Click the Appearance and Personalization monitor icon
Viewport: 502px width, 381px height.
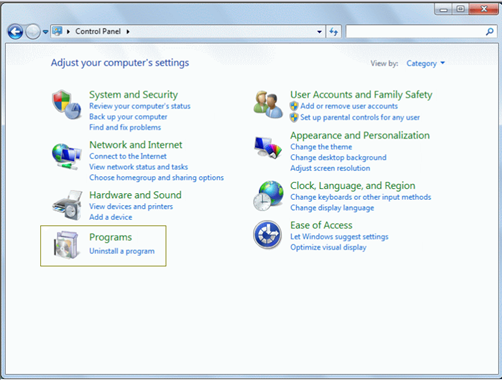[268, 147]
